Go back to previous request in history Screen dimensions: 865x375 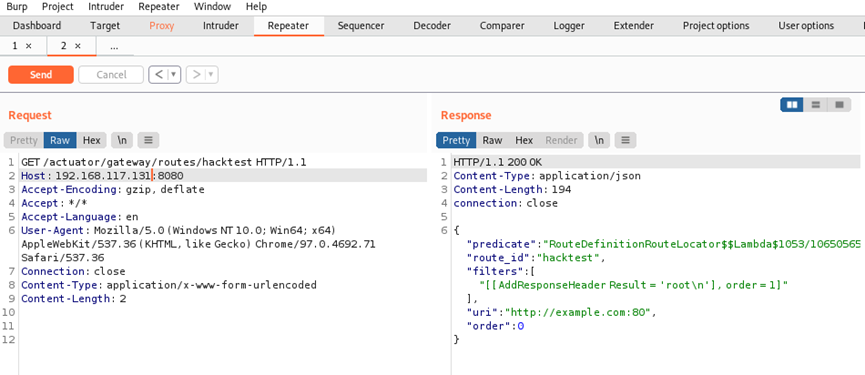[x=158, y=74]
